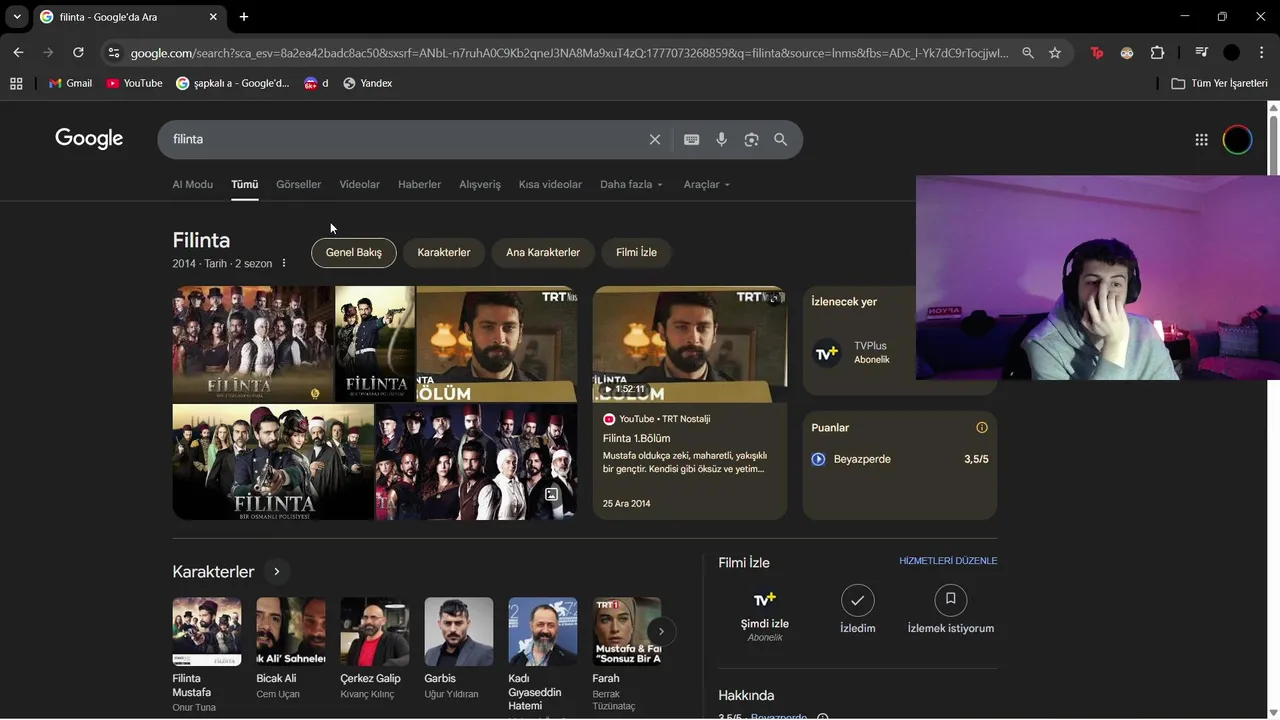The image size is (1280, 720).
Task: Open a new browser tab with plus
Action: click(x=244, y=17)
